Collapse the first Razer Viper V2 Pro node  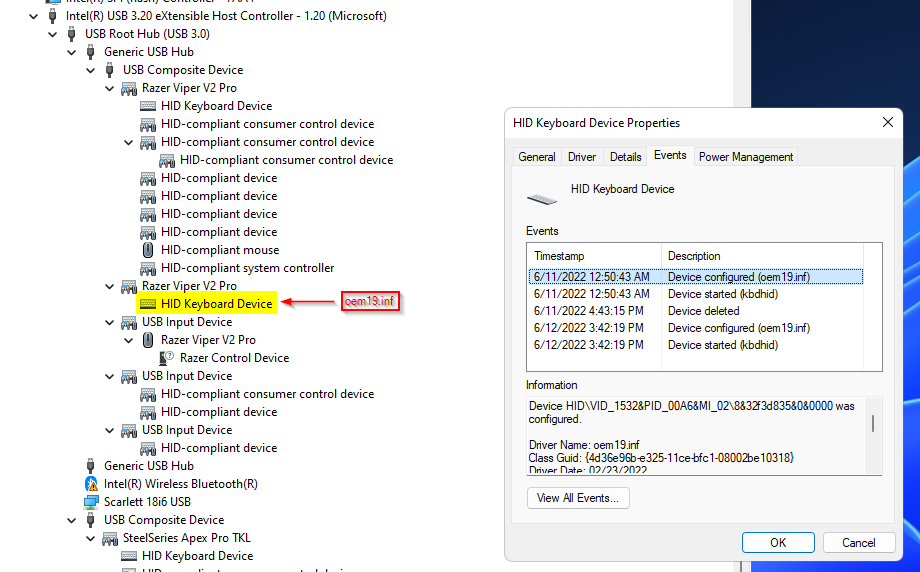[110, 88]
